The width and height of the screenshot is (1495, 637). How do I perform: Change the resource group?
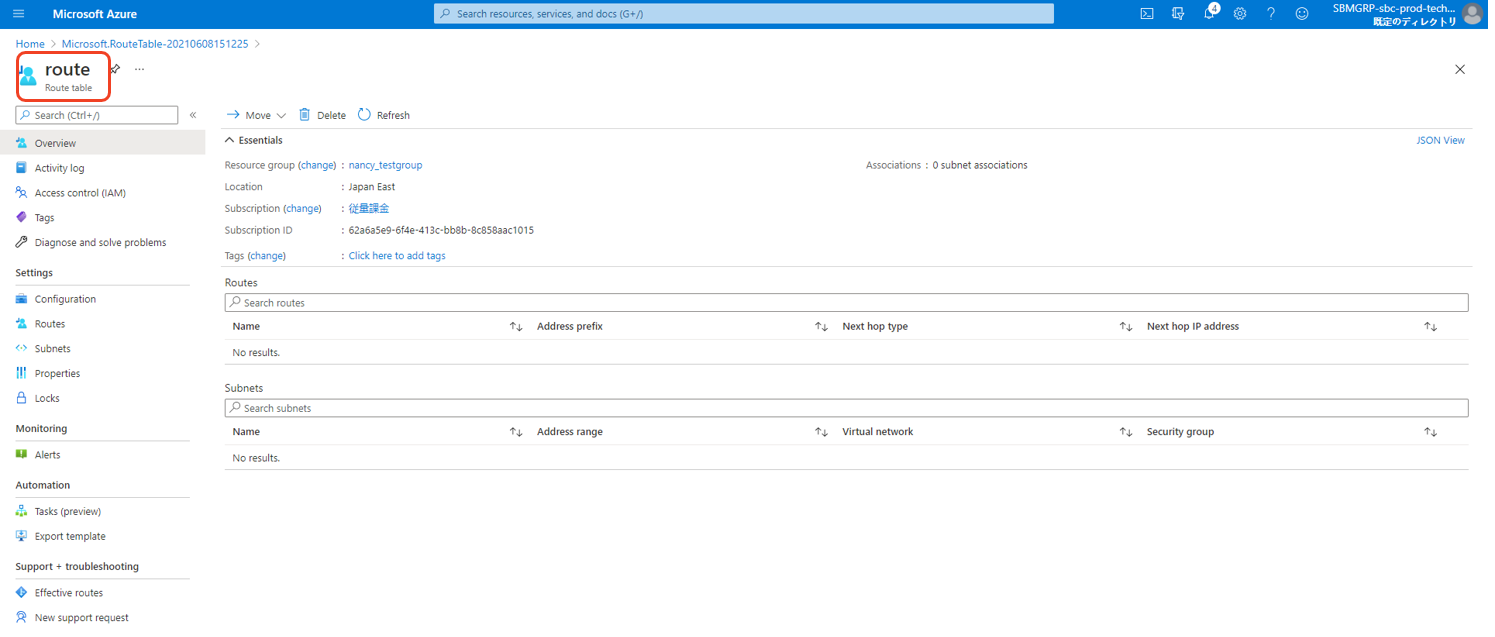click(x=318, y=165)
